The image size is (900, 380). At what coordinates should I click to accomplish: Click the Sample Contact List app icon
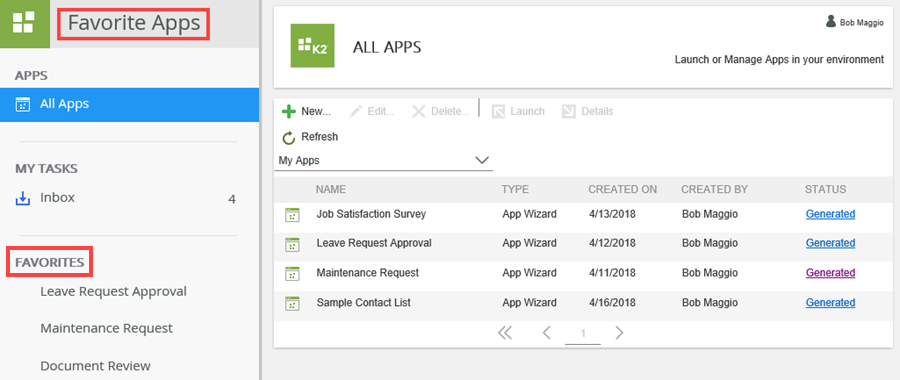[x=293, y=304]
